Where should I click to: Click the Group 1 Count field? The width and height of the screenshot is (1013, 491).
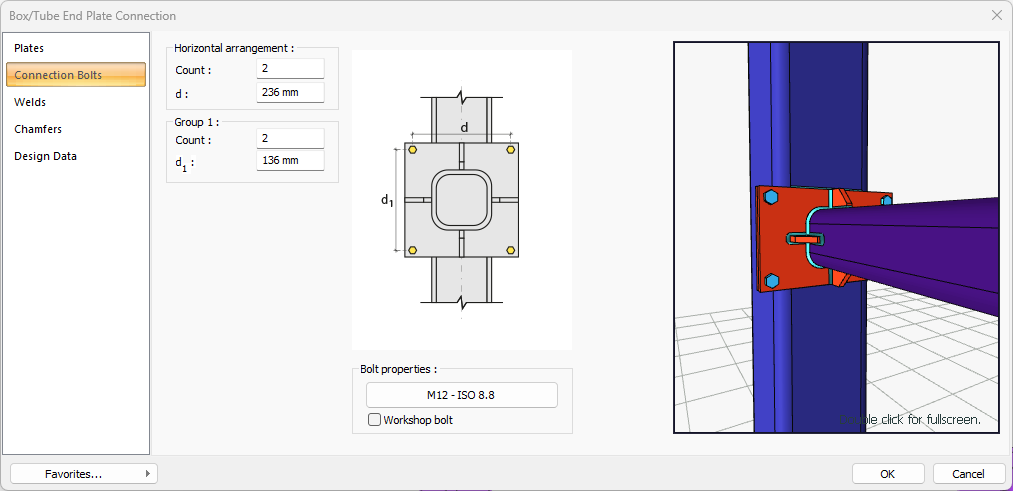(x=290, y=139)
